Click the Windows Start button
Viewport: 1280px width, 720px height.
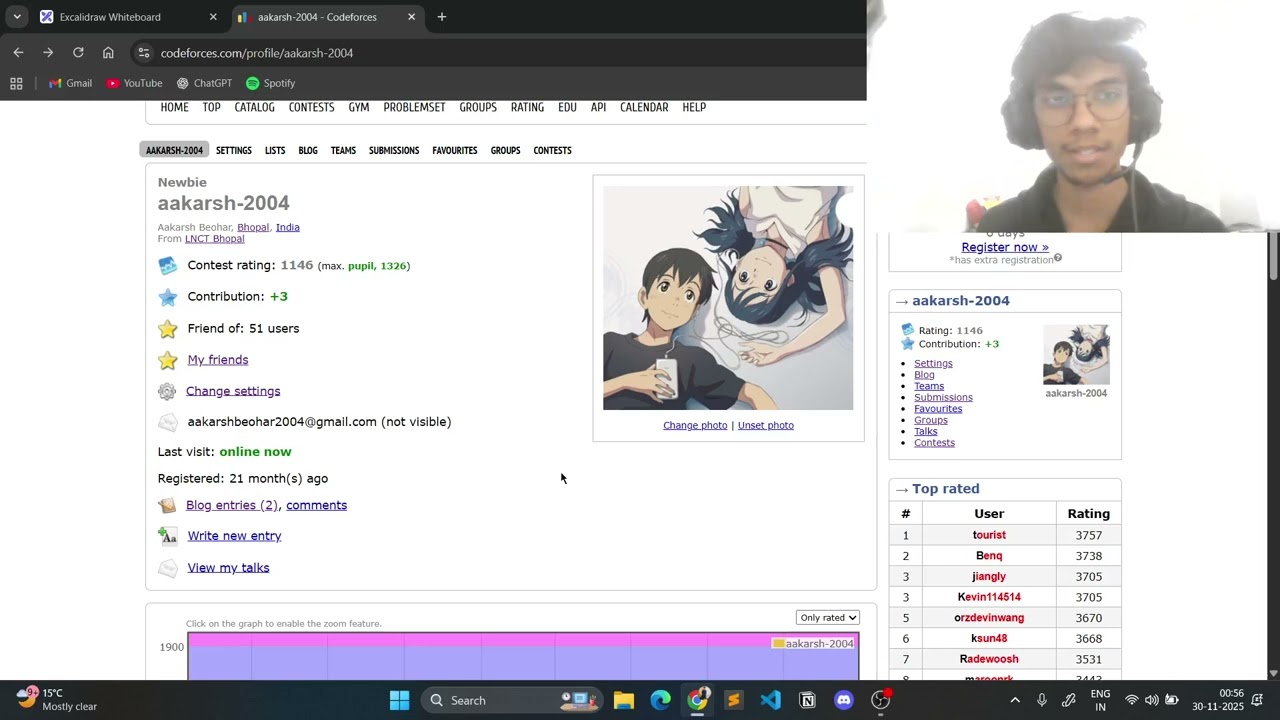pos(399,700)
